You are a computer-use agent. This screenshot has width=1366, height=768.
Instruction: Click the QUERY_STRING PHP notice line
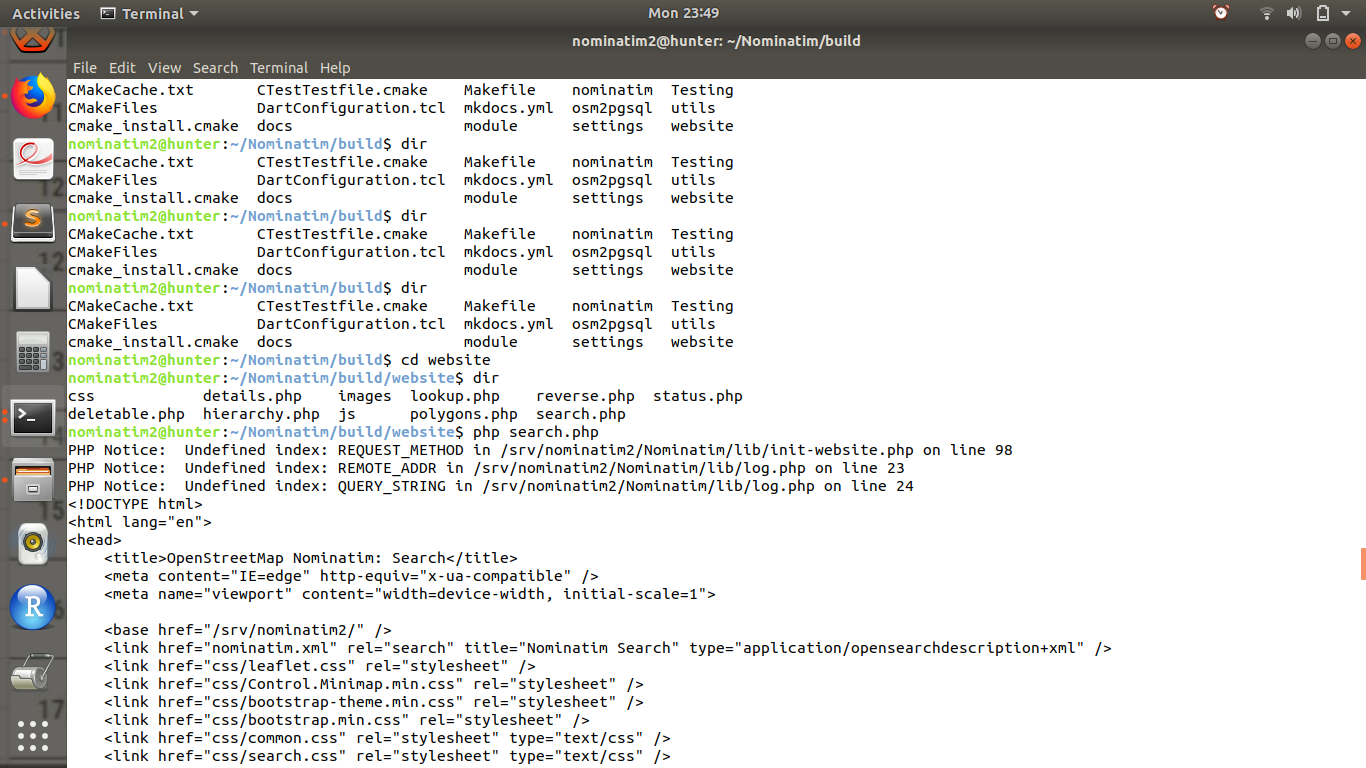coord(491,486)
